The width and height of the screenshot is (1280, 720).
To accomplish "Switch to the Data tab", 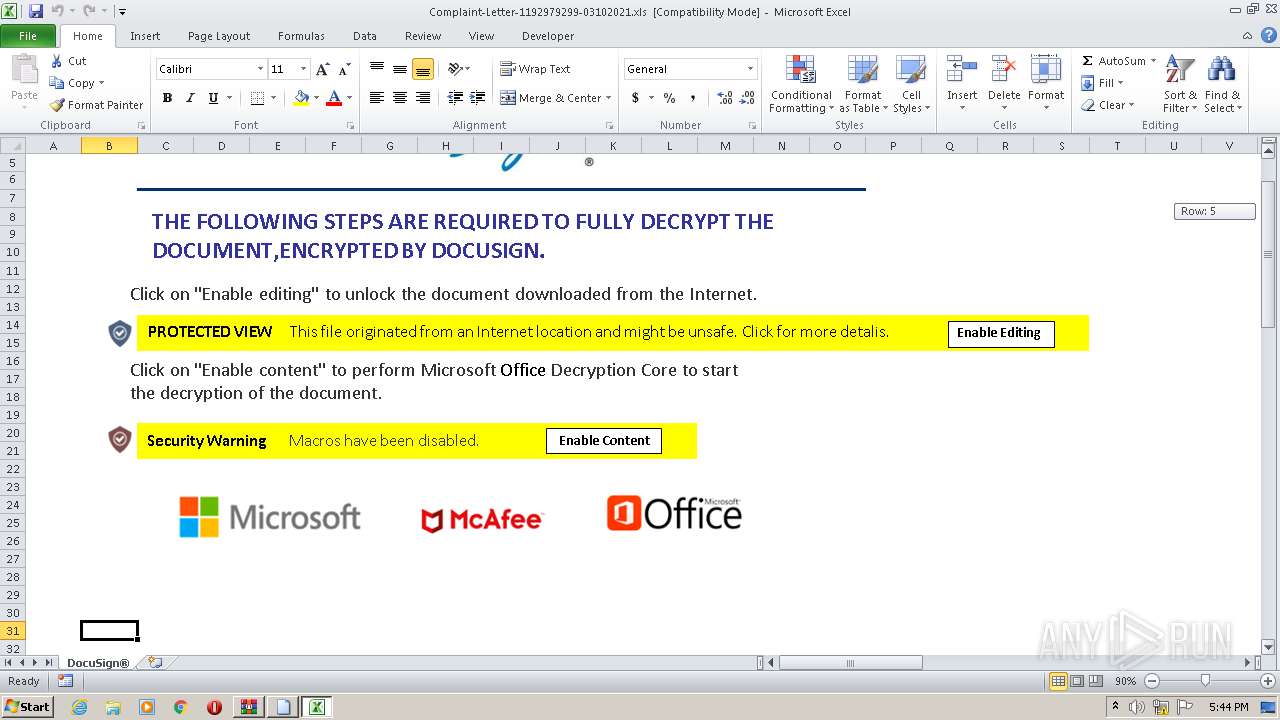I will [365, 36].
